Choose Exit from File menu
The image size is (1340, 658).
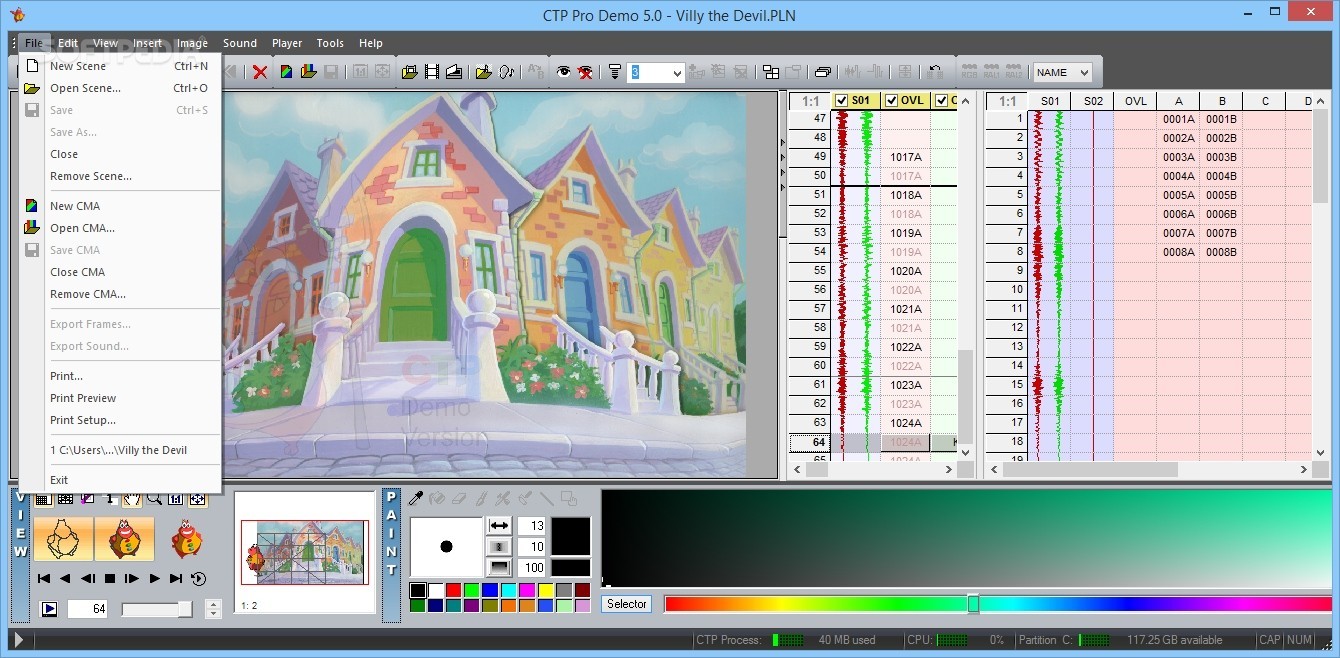(120, 480)
